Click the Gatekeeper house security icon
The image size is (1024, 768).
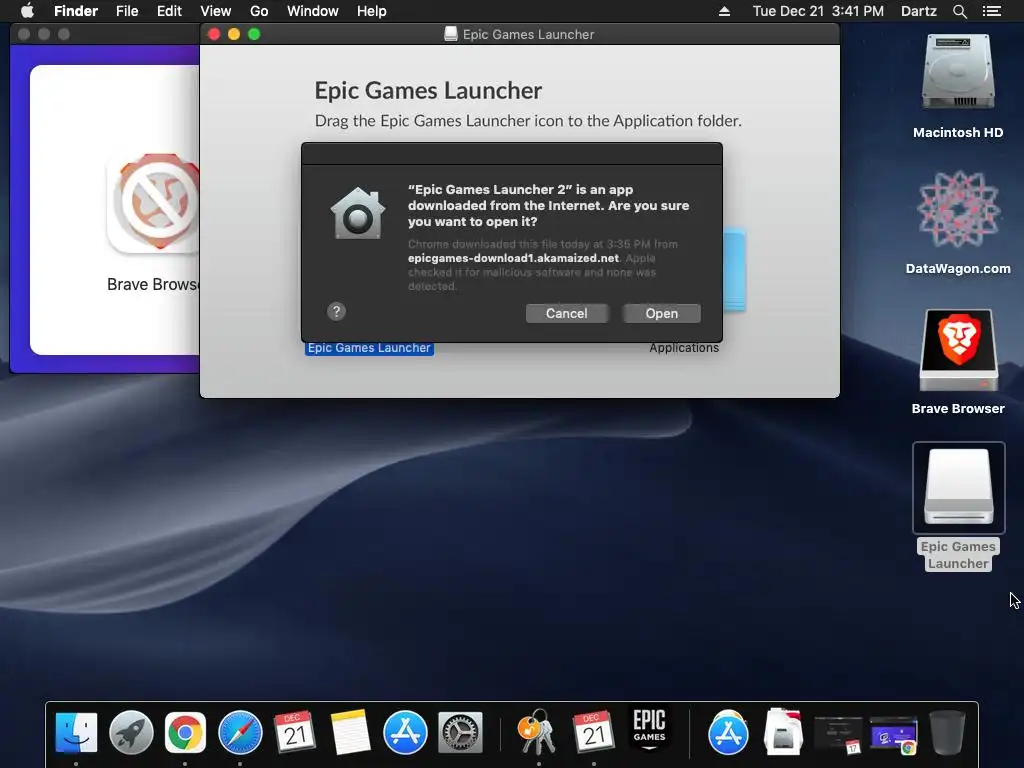pyautogui.click(x=358, y=213)
